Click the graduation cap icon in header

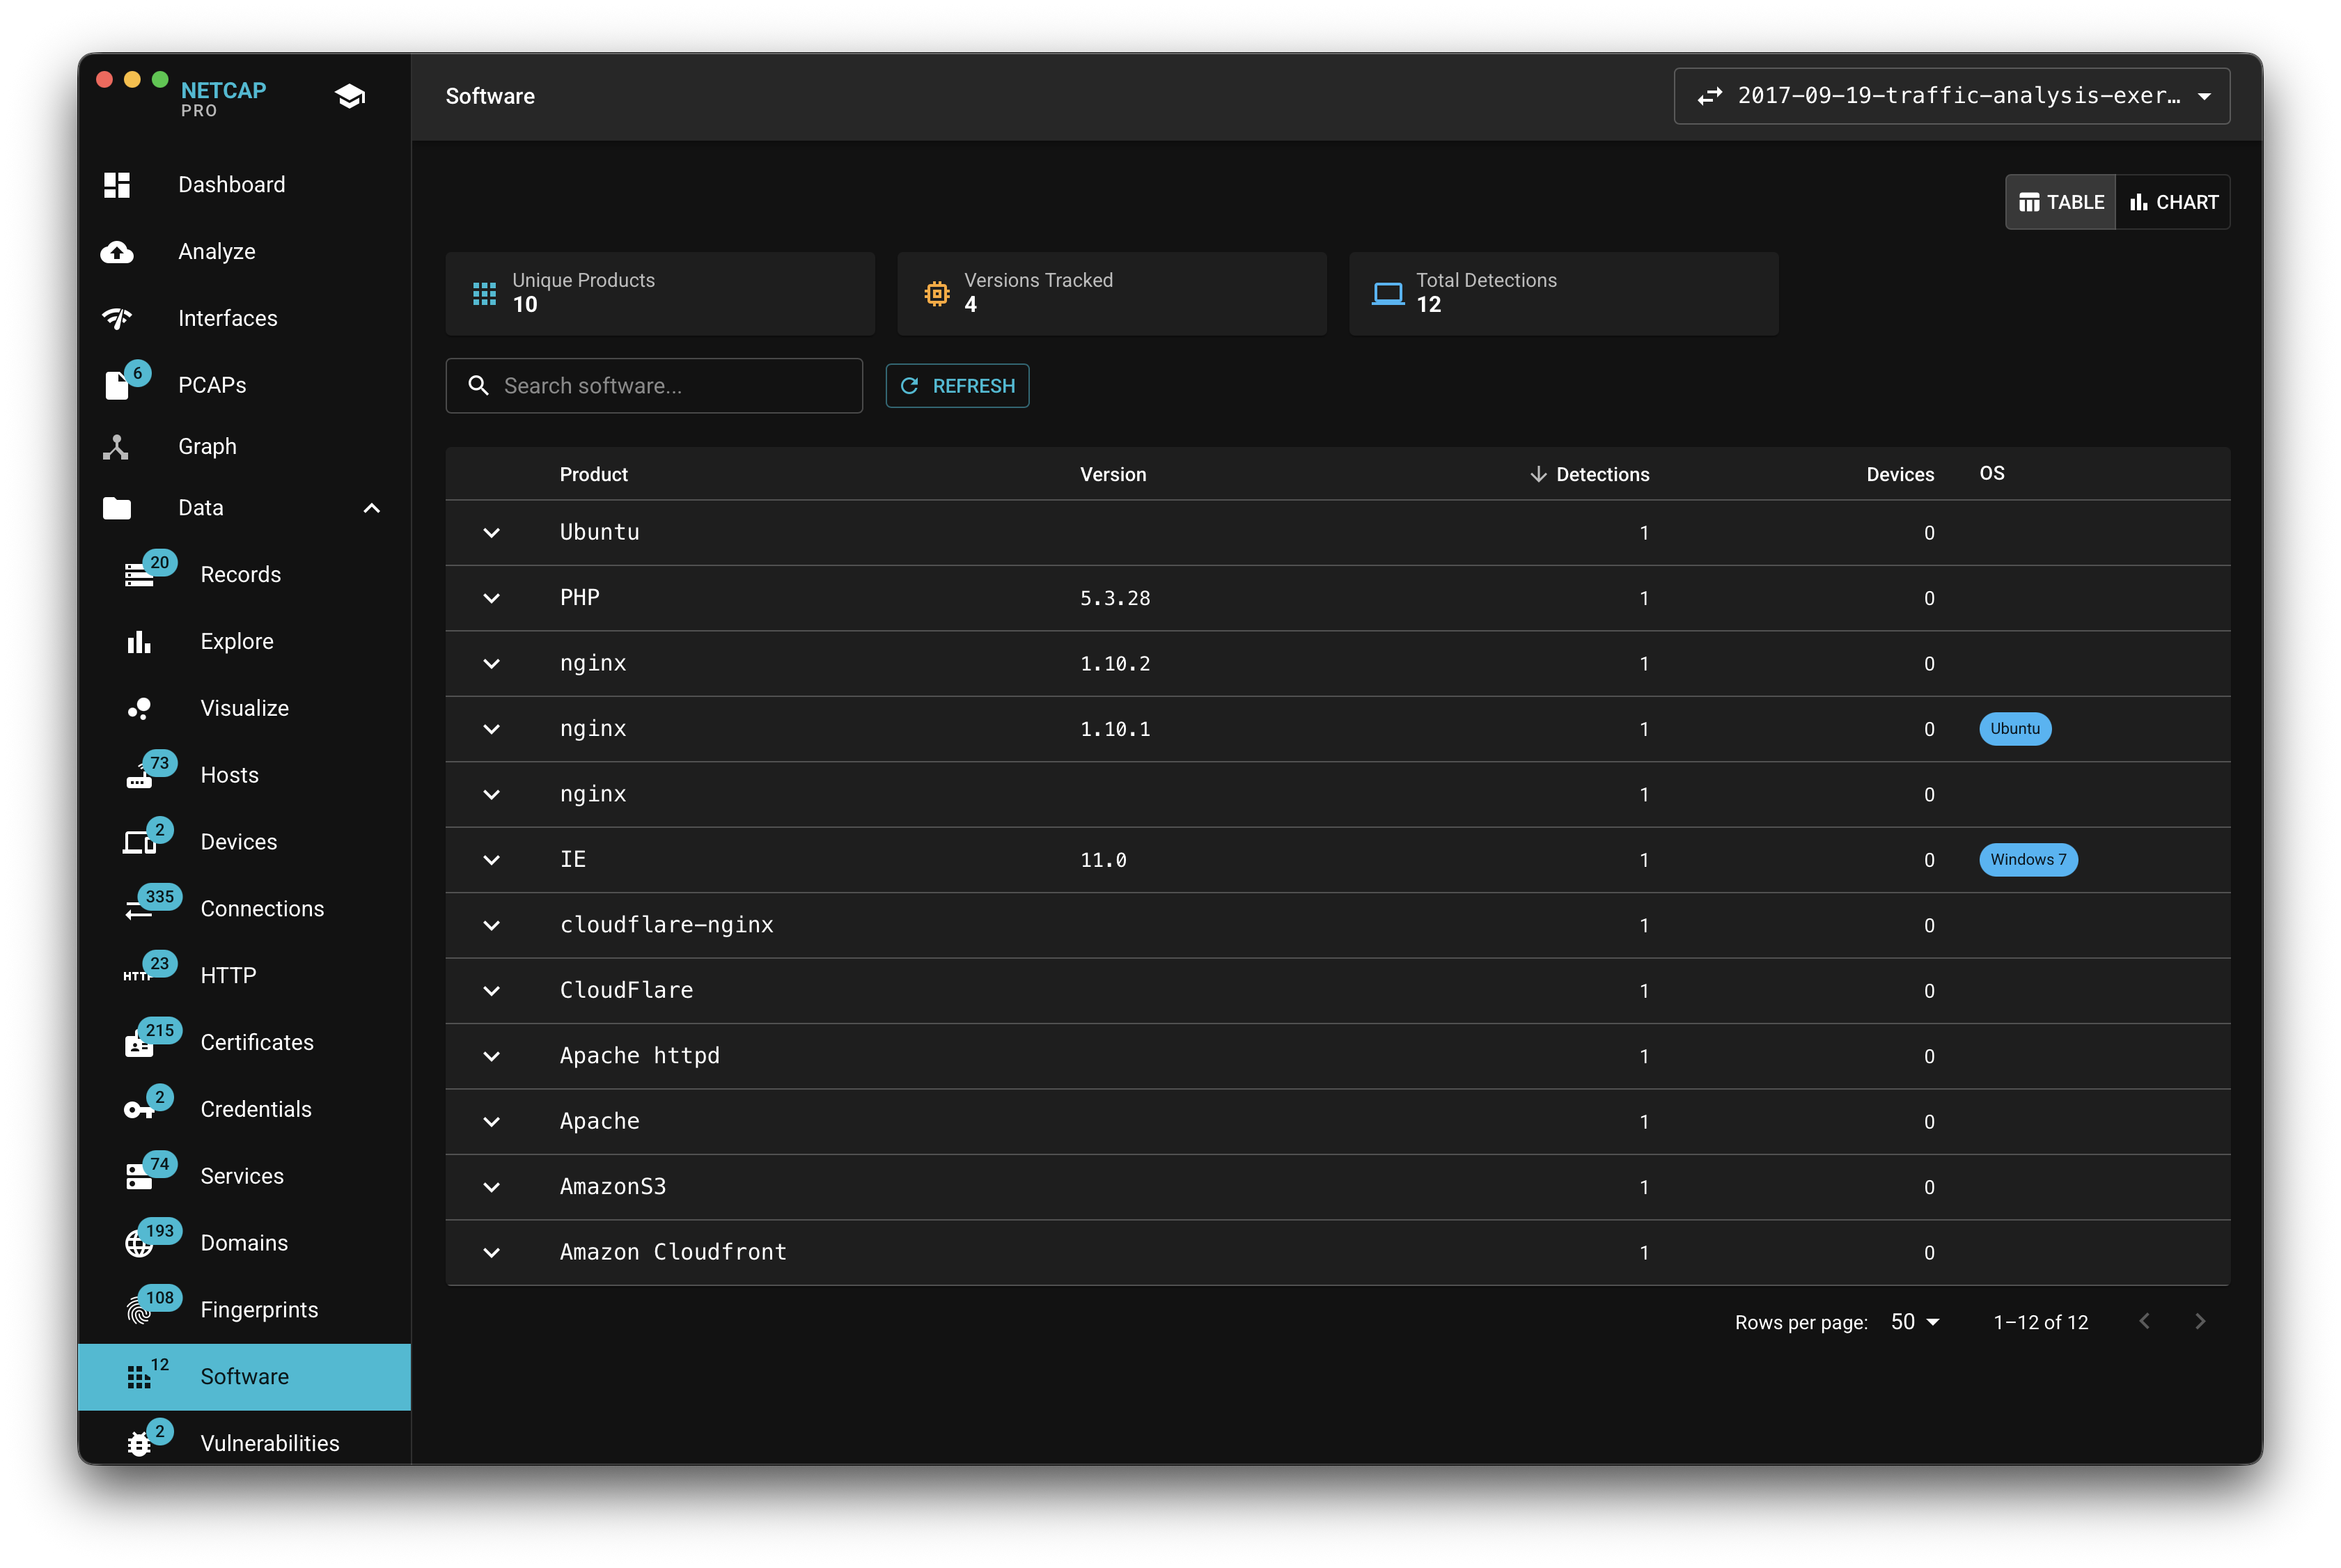[x=350, y=96]
